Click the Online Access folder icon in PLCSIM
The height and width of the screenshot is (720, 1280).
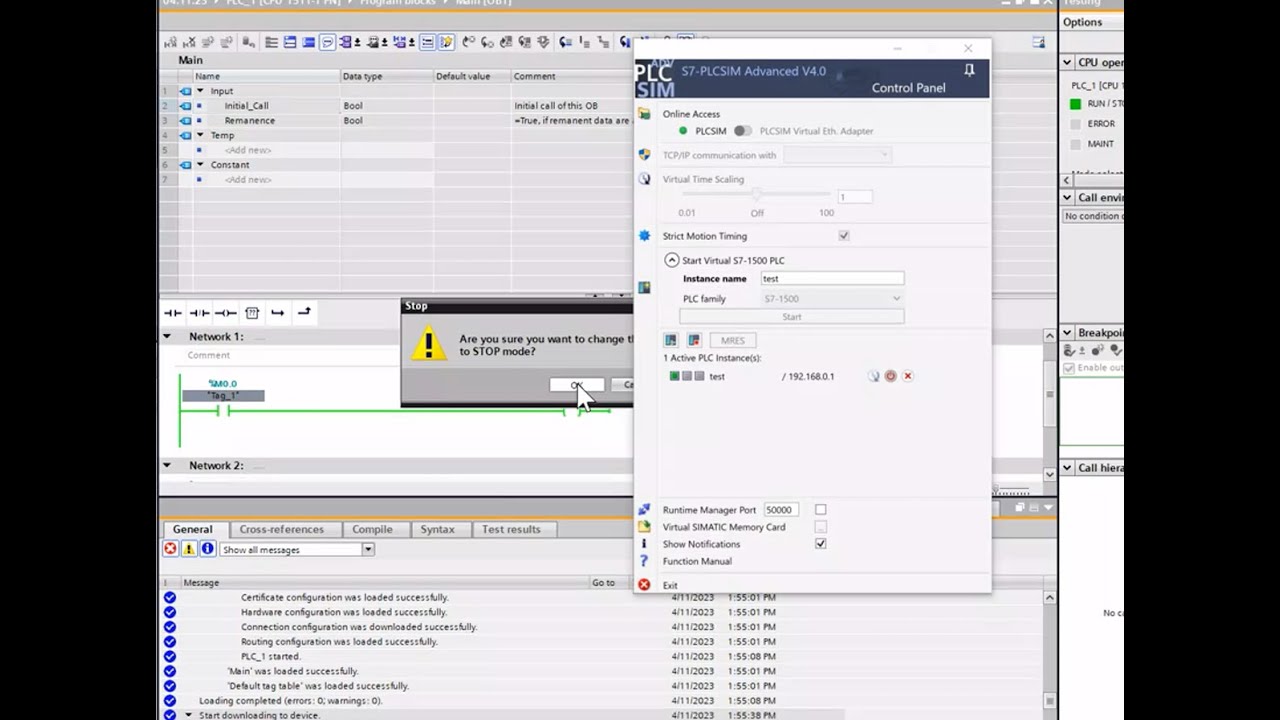(644, 114)
